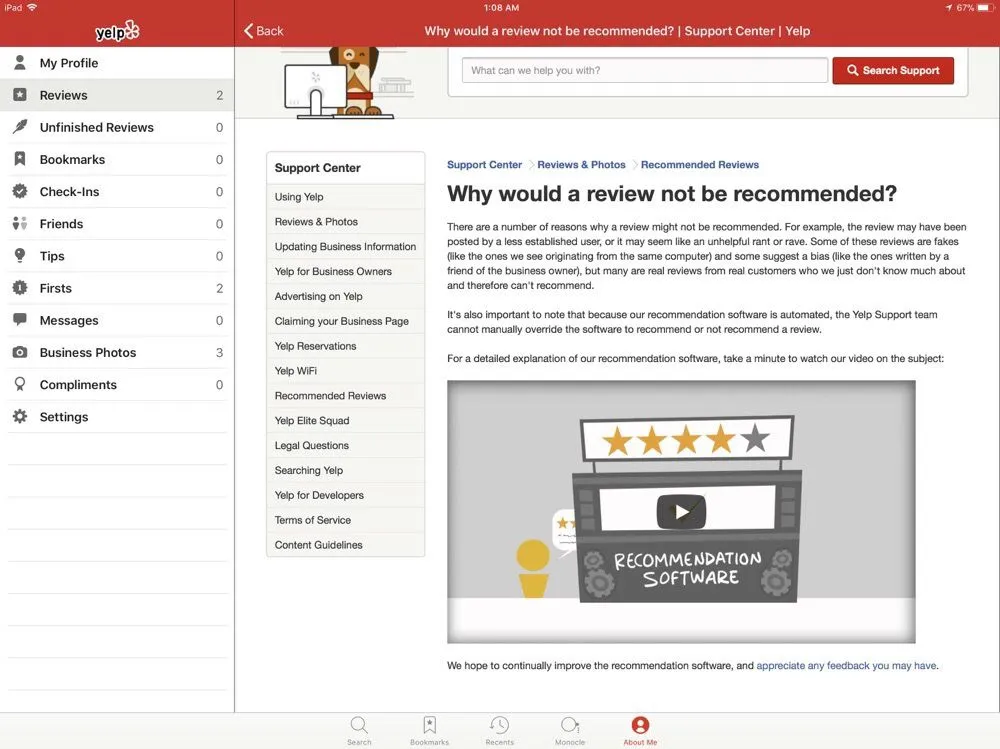The width and height of the screenshot is (1000, 749).
Task: Open Yelp for Business Owners topic
Action: click(346, 271)
